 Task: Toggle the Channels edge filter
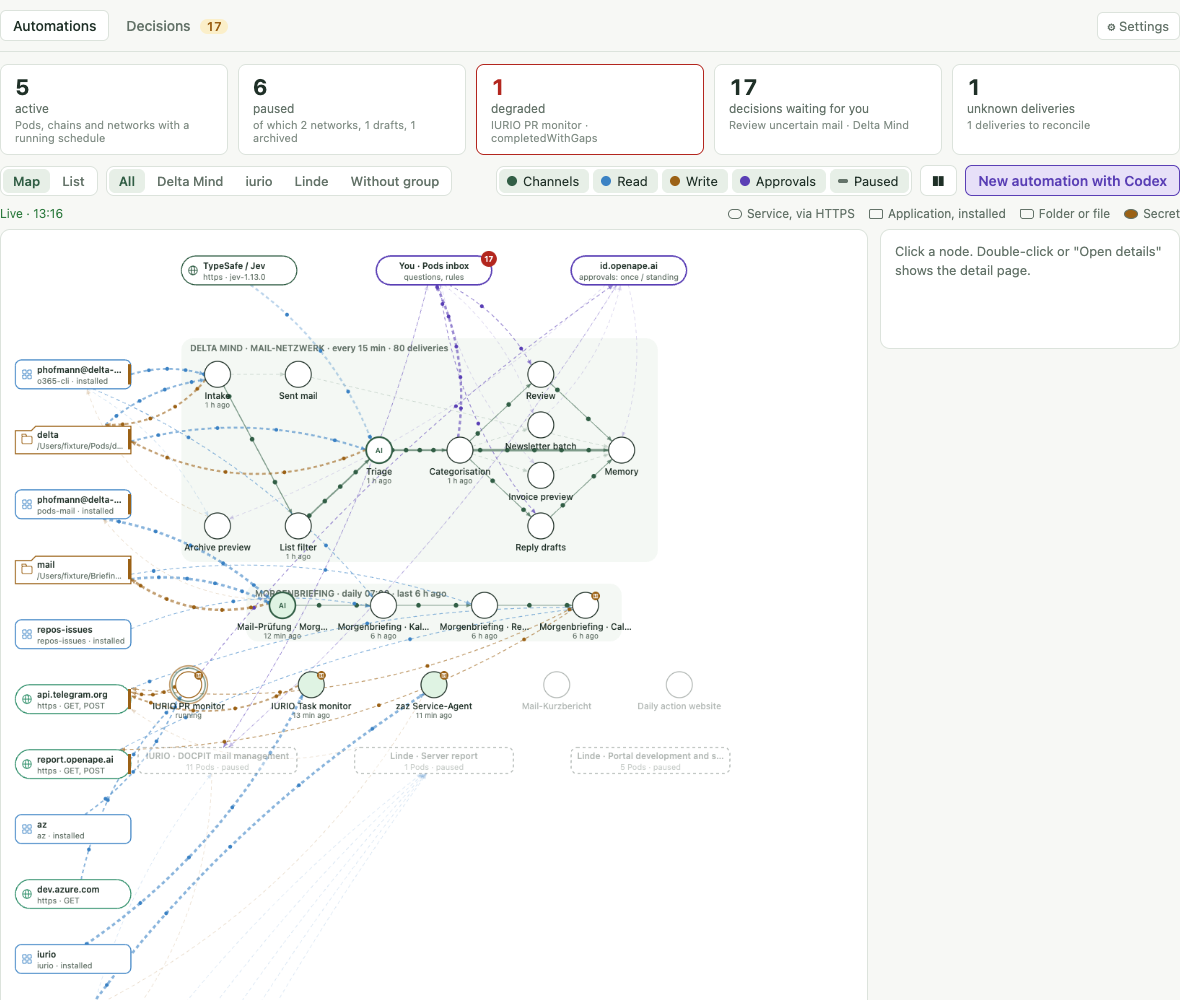point(543,181)
